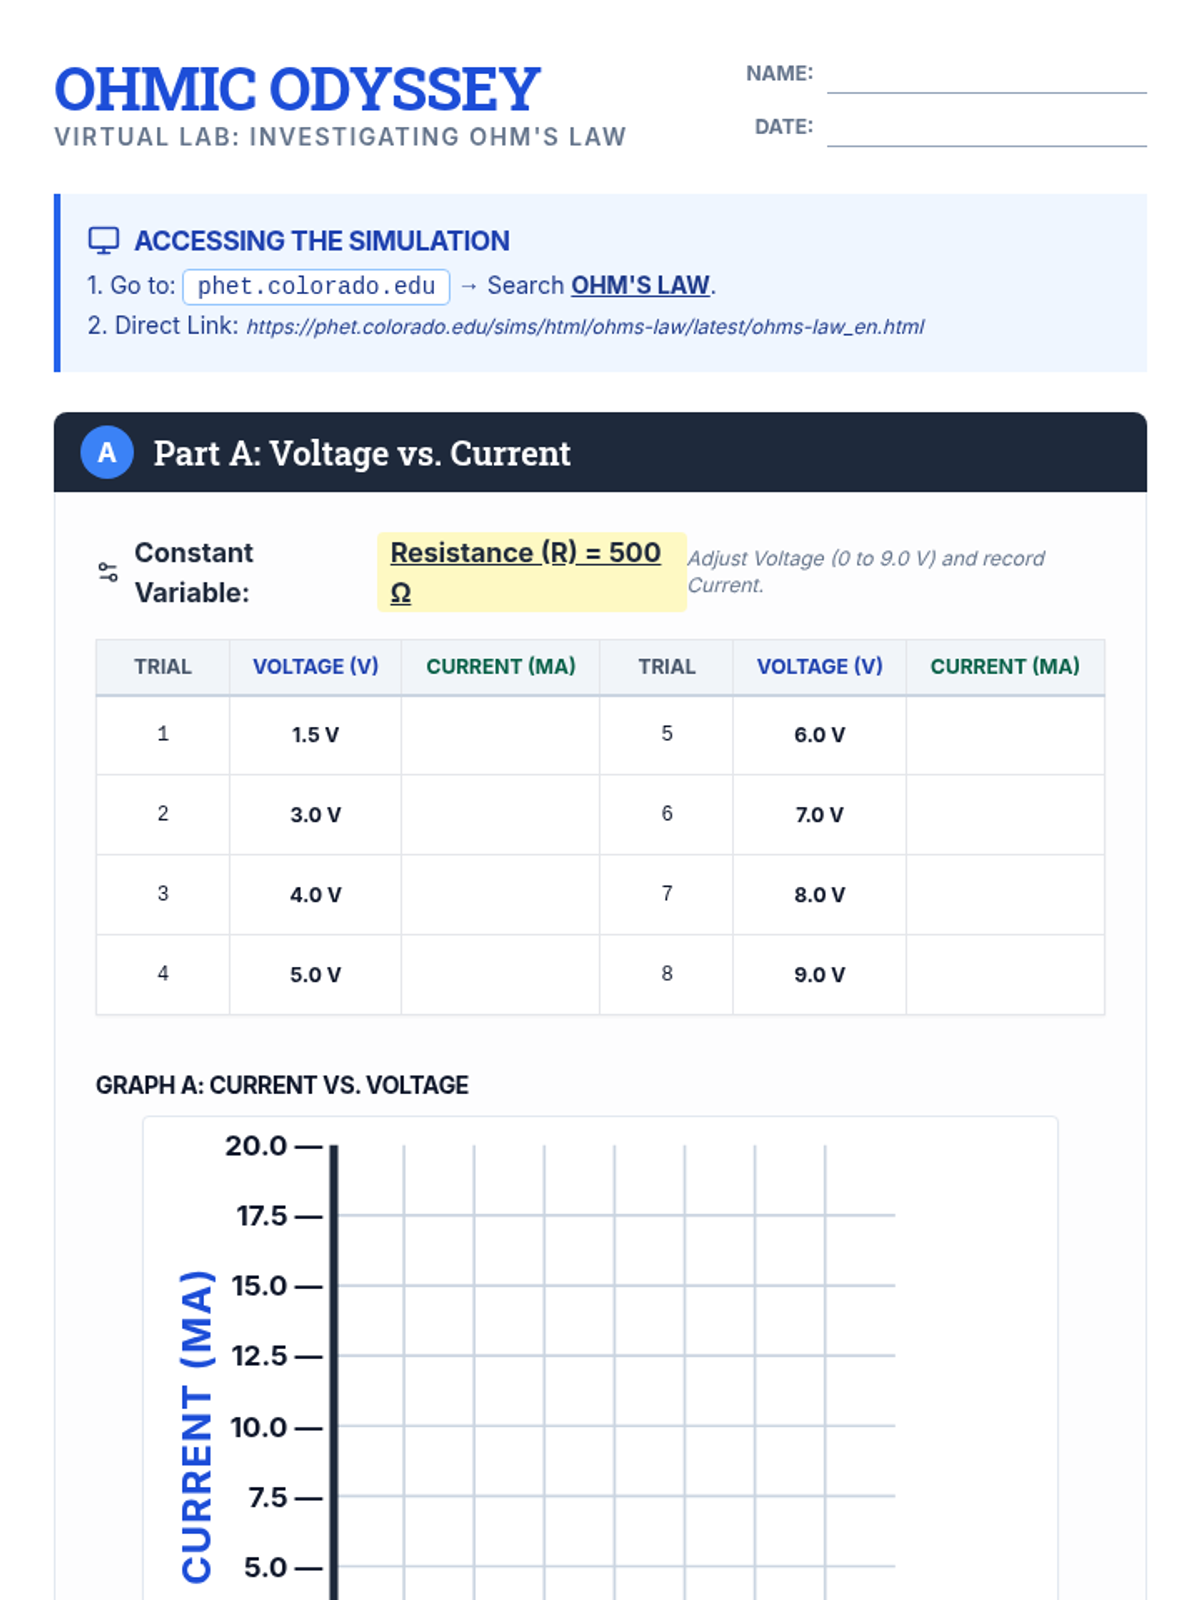Click the OHMIC ODYSSEY title
This screenshot has height=1600, width=1200.
297,89
